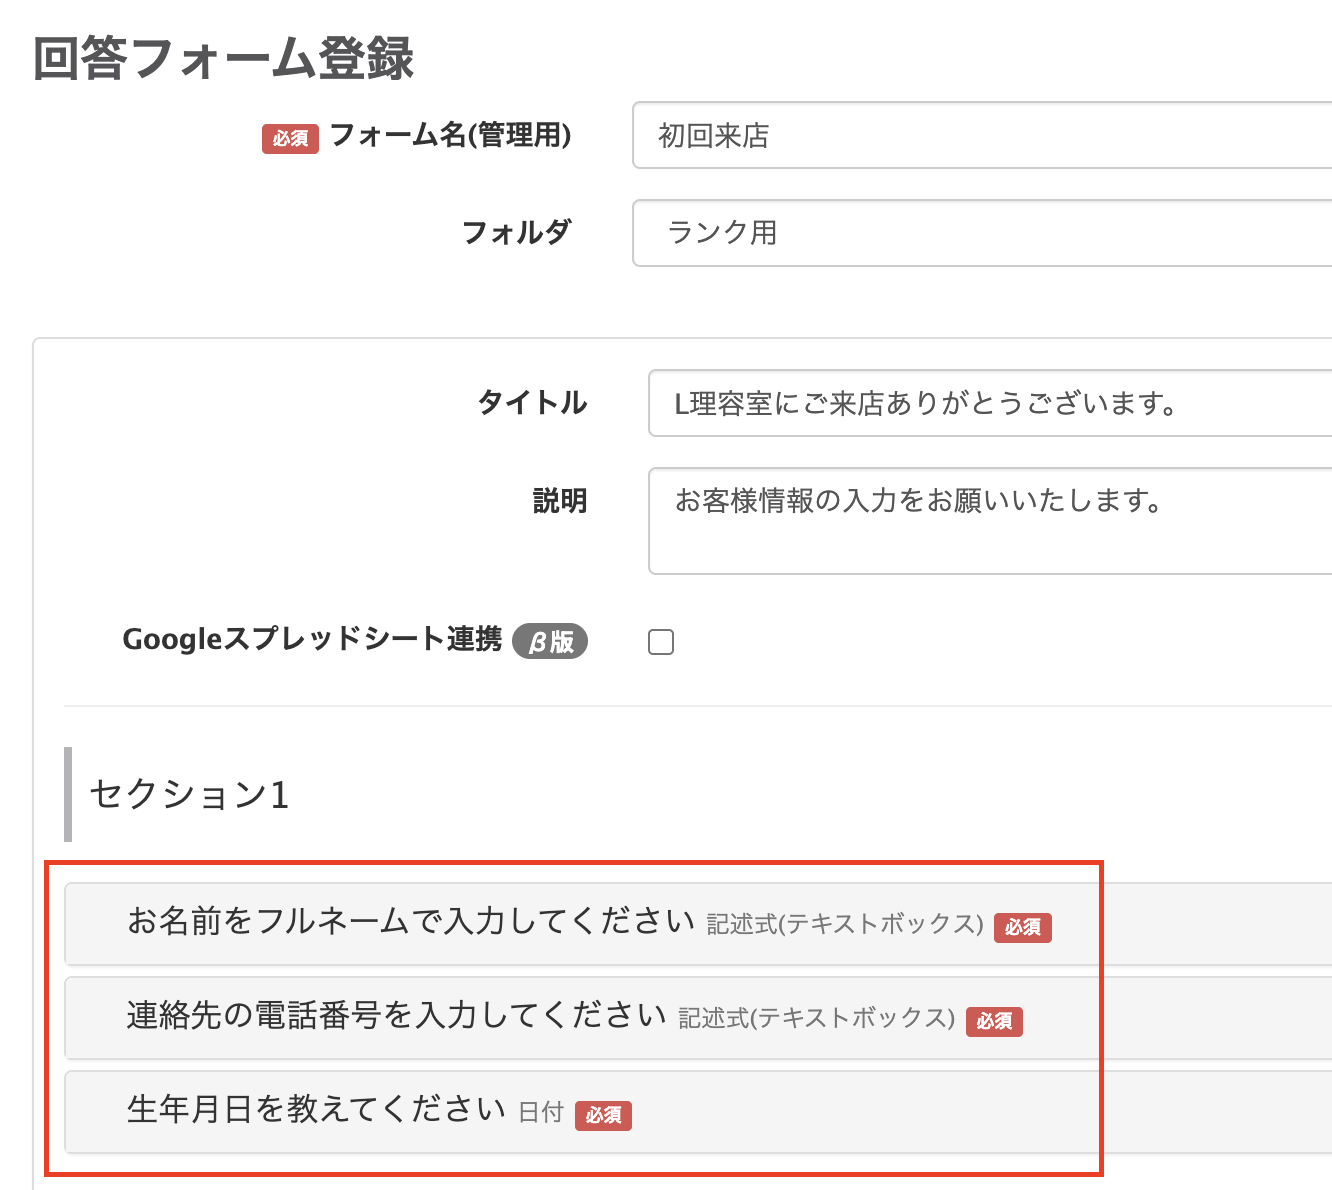1332x1190 pixels.
Task: Open the question 生年月日を教えてください
Action: (316, 1110)
